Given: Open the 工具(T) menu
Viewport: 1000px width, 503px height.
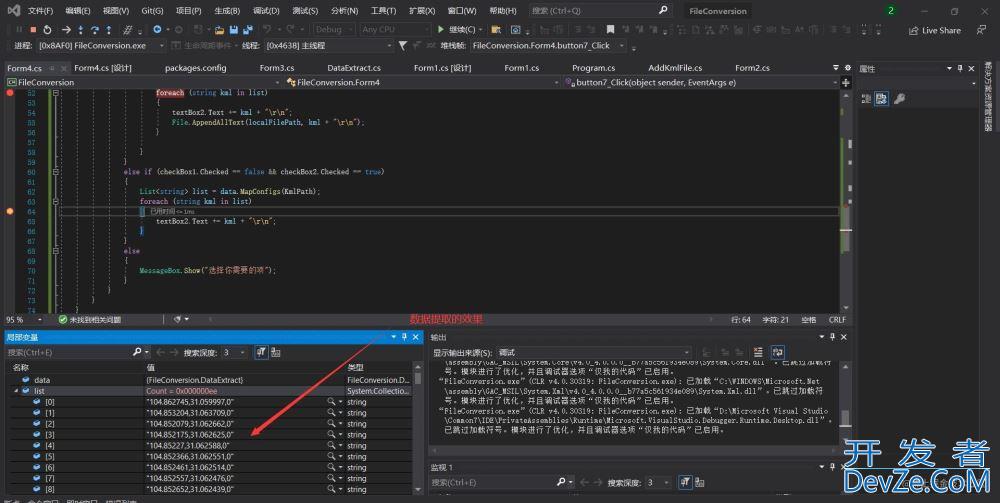Looking at the screenshot, I should click(383, 11).
